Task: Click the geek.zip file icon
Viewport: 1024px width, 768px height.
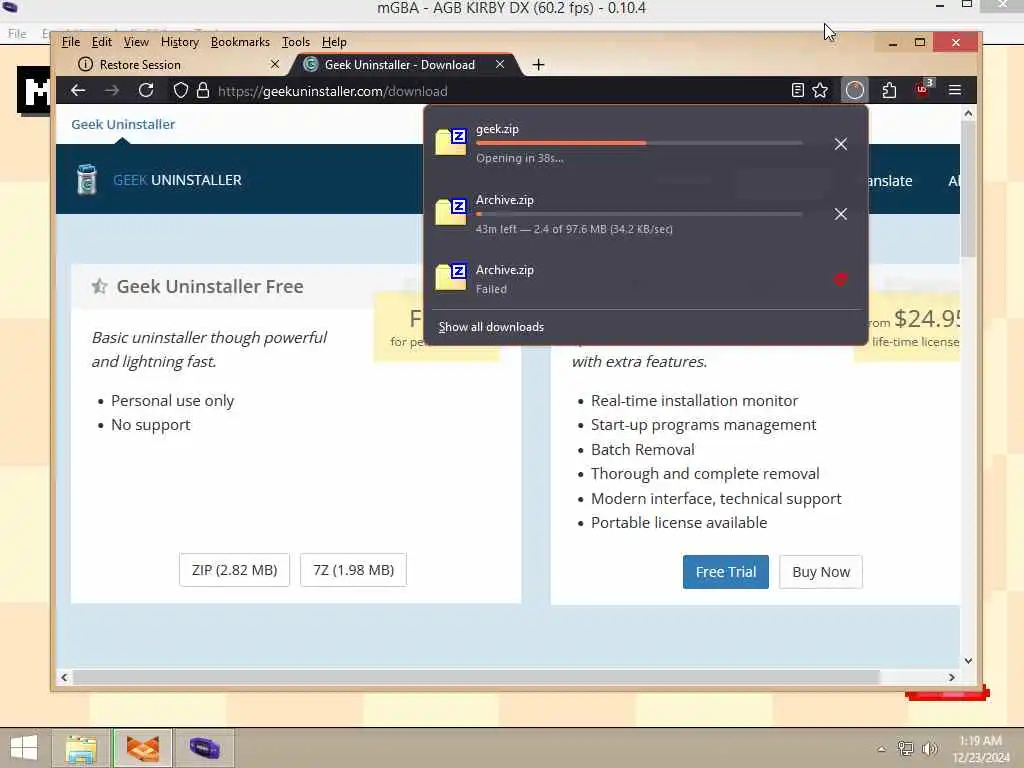Action: tap(451, 142)
